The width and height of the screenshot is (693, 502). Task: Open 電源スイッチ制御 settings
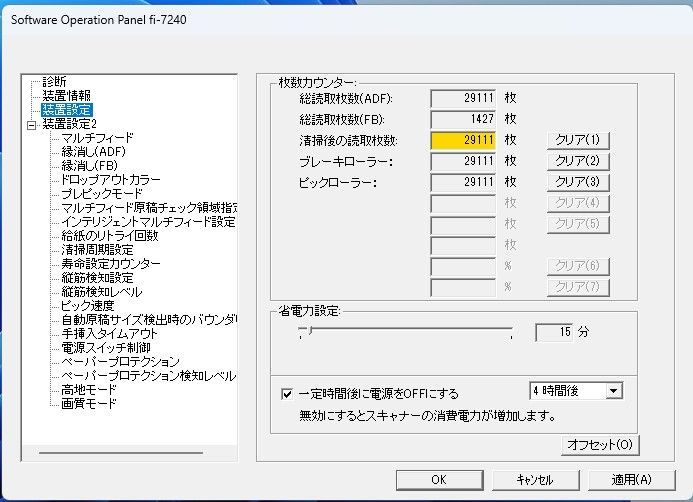pyautogui.click(x=106, y=348)
